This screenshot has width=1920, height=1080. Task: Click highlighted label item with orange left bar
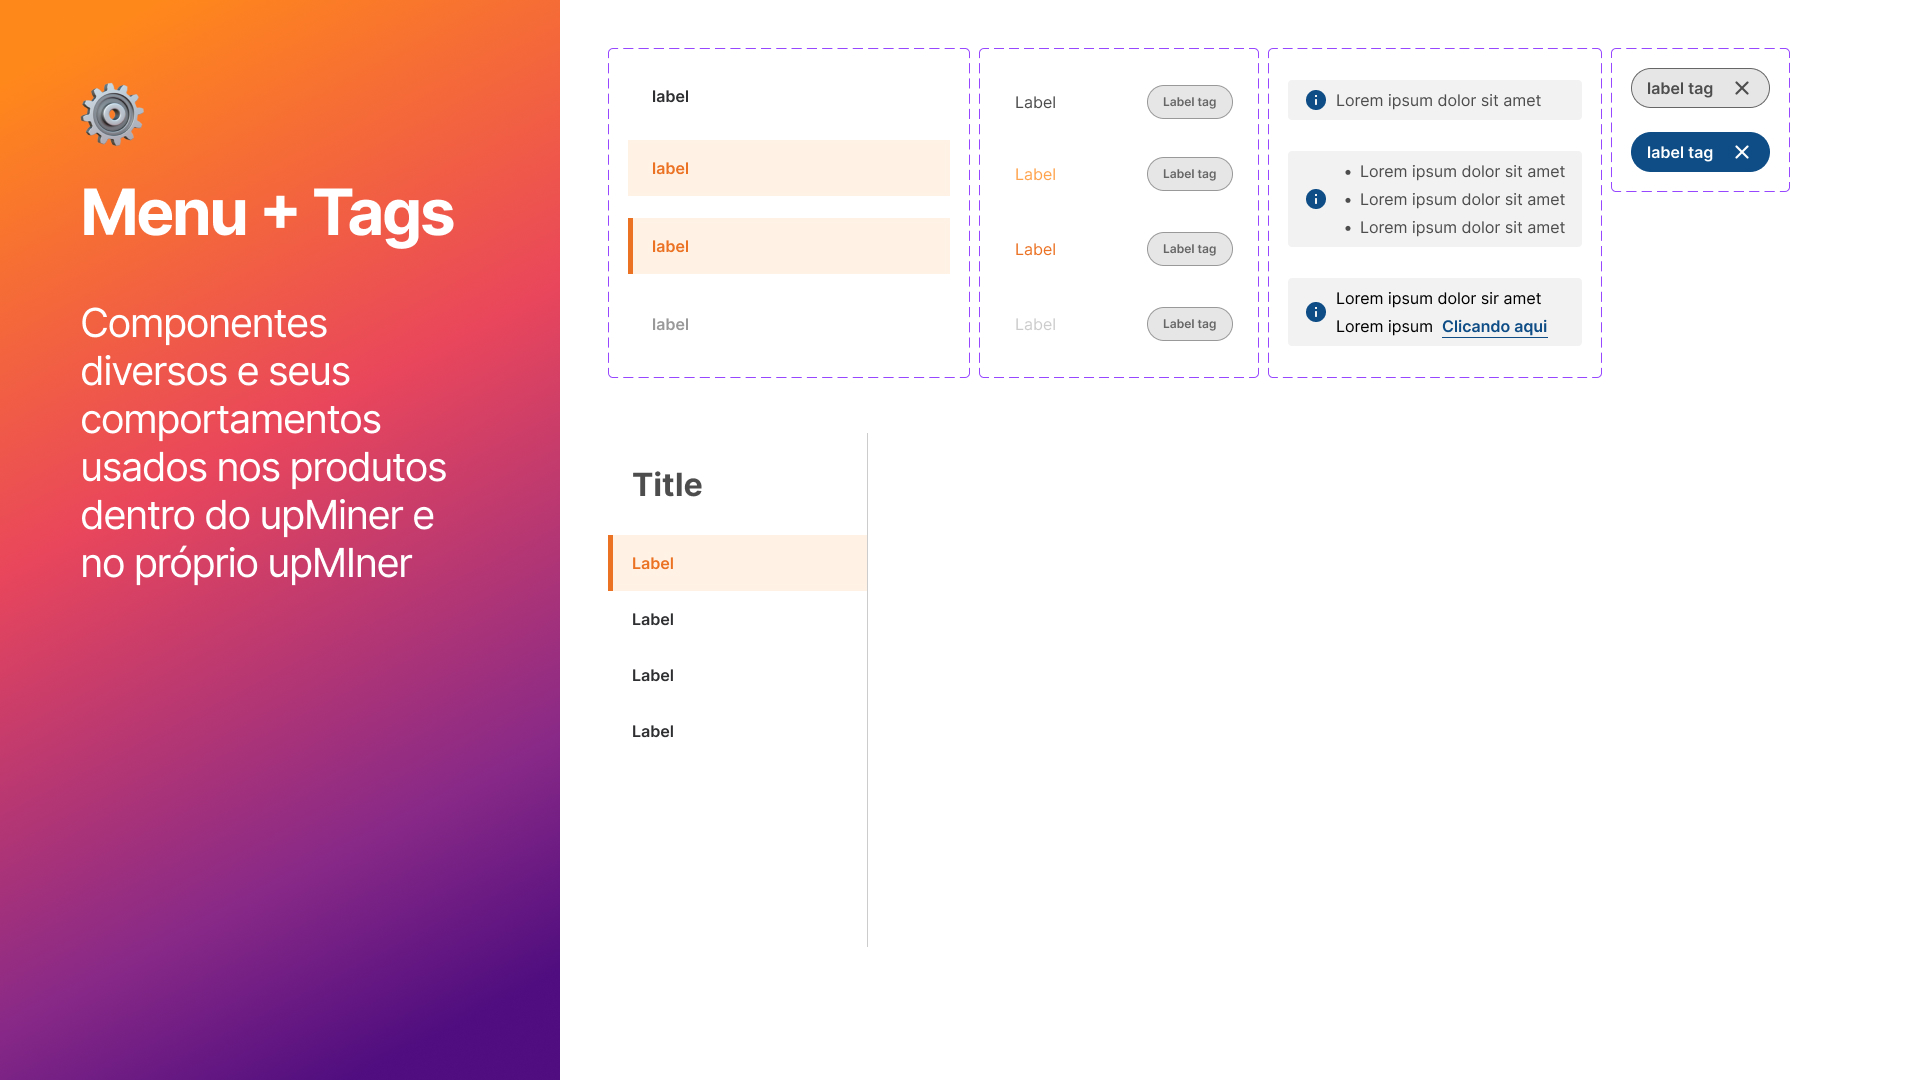coord(670,246)
